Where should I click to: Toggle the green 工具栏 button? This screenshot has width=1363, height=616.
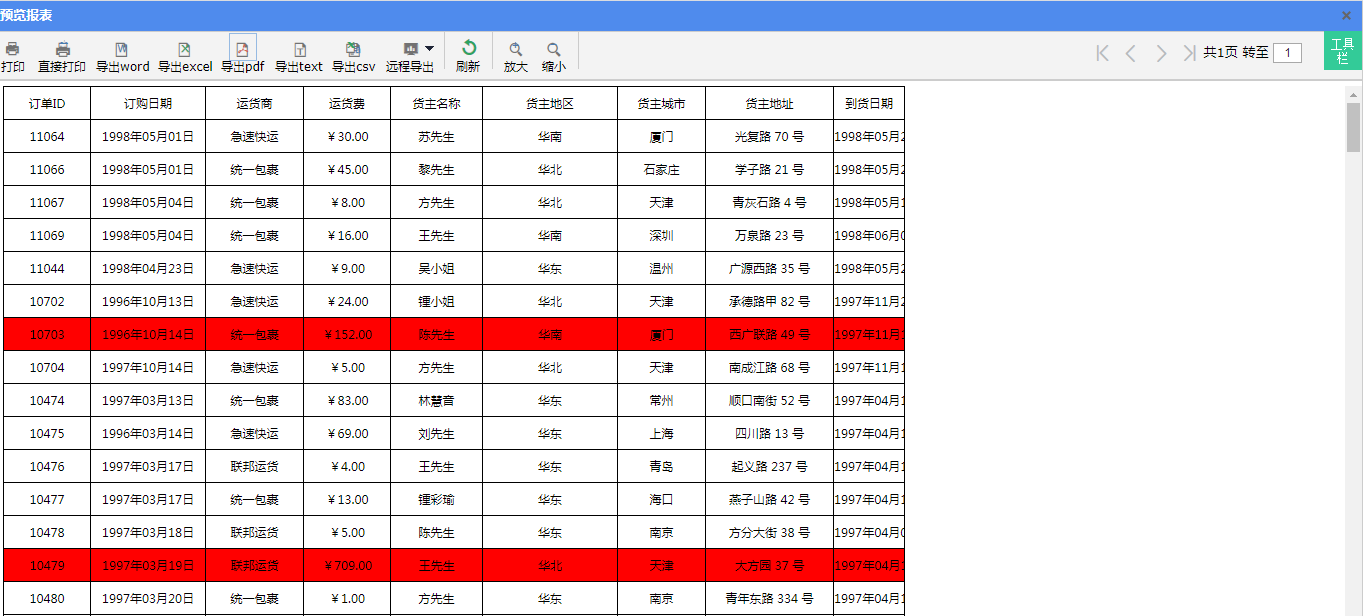click(1342, 51)
